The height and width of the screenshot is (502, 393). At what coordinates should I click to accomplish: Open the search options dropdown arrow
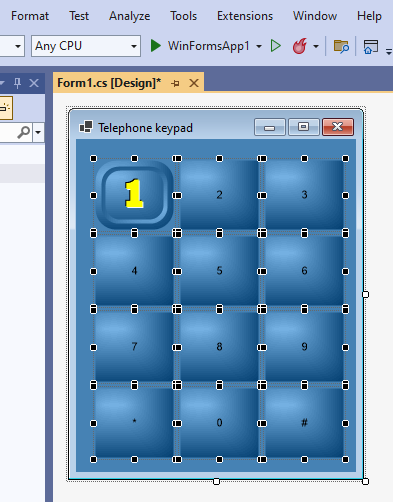[38, 132]
